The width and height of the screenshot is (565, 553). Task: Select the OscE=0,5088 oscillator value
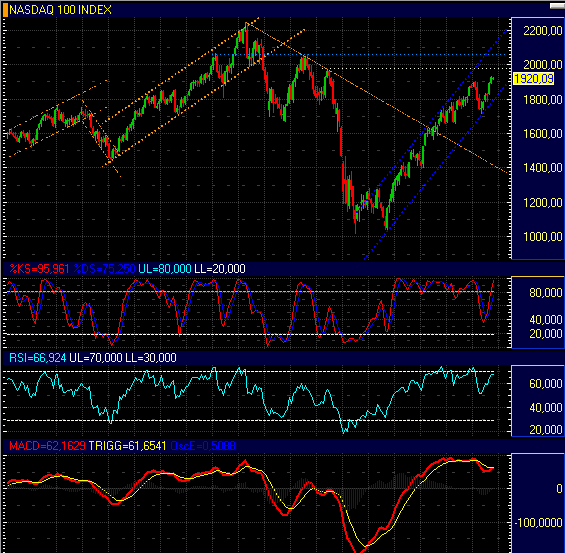(x=203, y=446)
